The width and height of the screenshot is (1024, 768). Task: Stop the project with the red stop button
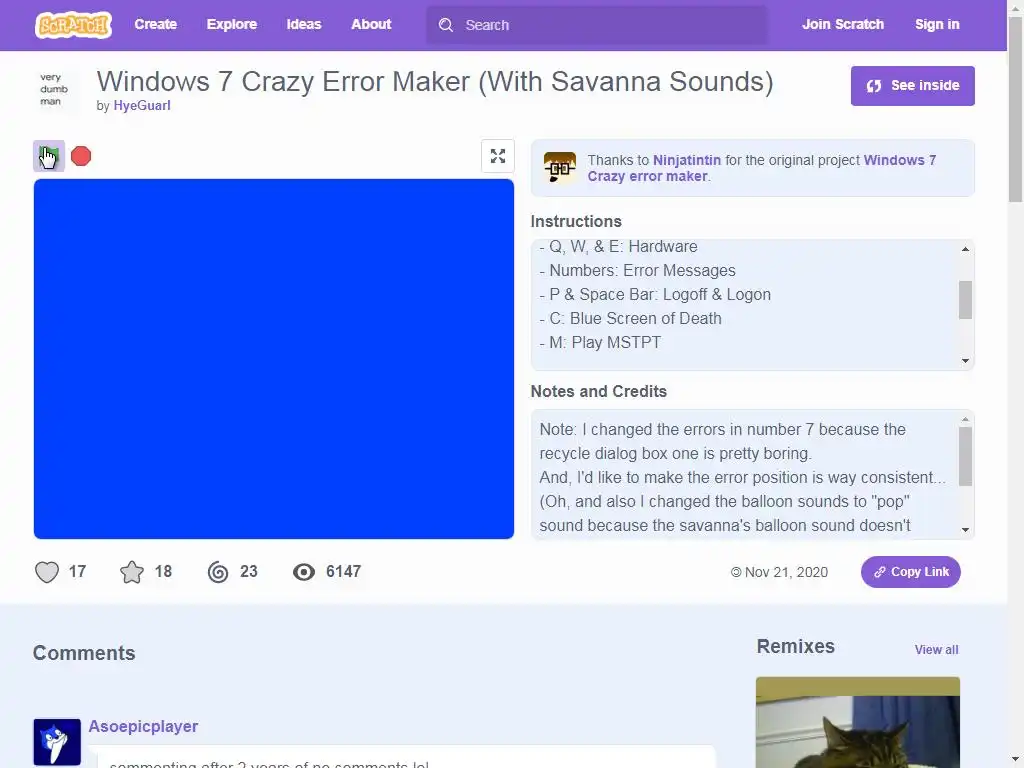click(x=81, y=156)
